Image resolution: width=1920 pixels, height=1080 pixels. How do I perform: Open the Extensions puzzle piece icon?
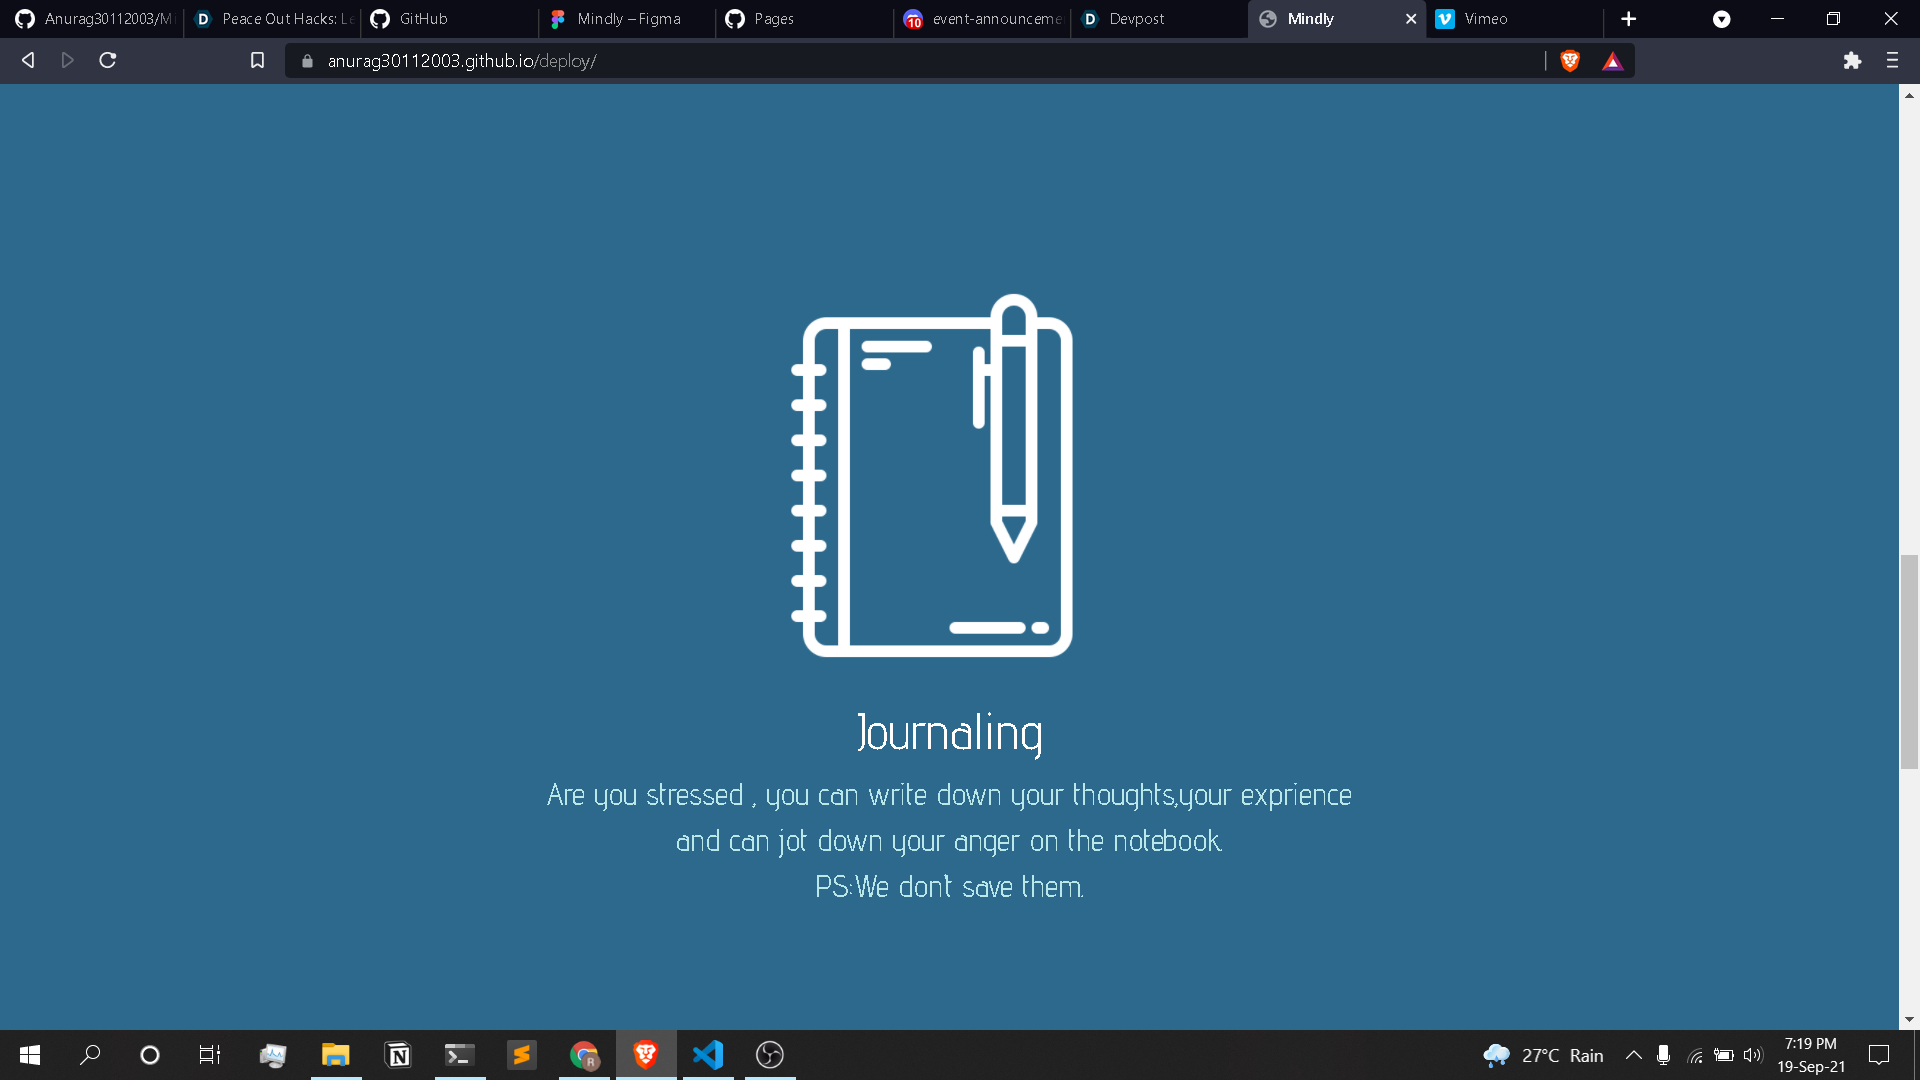1852,61
